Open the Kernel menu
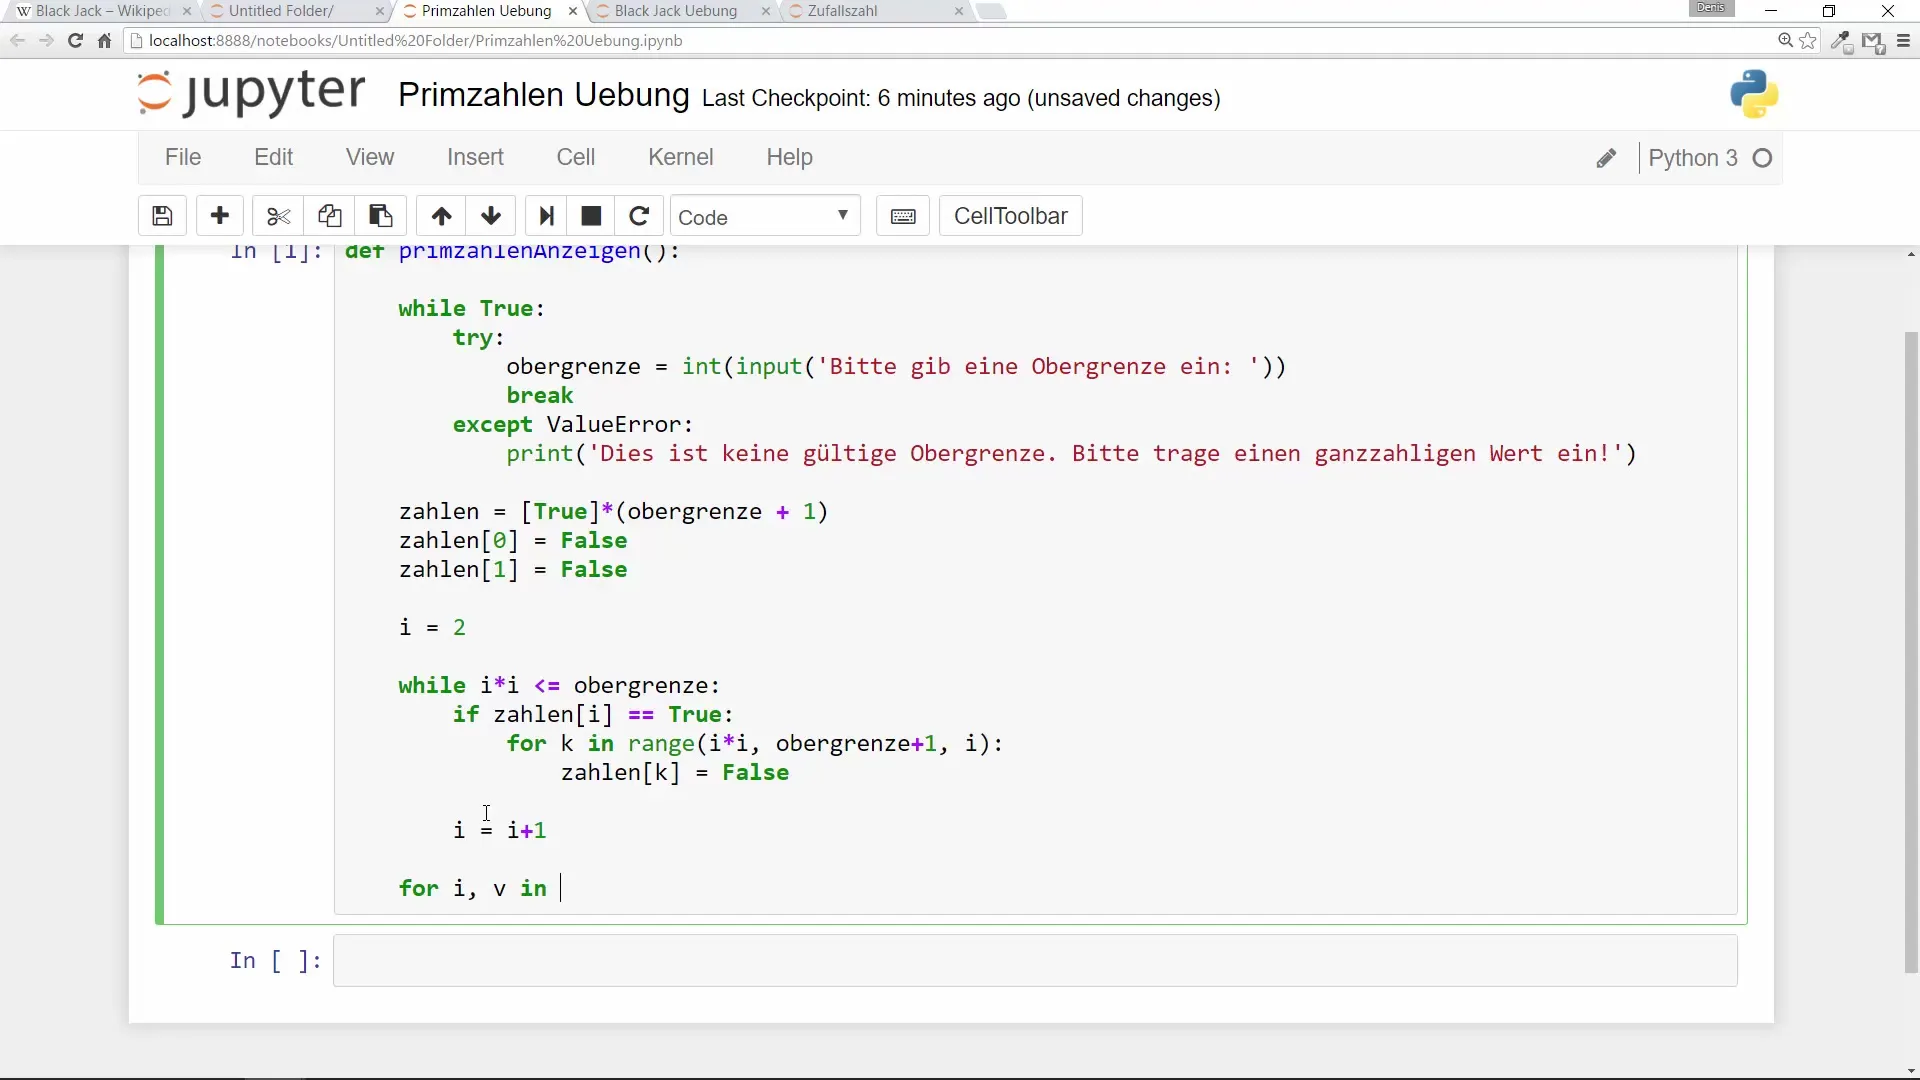The width and height of the screenshot is (1920, 1080). [681, 157]
